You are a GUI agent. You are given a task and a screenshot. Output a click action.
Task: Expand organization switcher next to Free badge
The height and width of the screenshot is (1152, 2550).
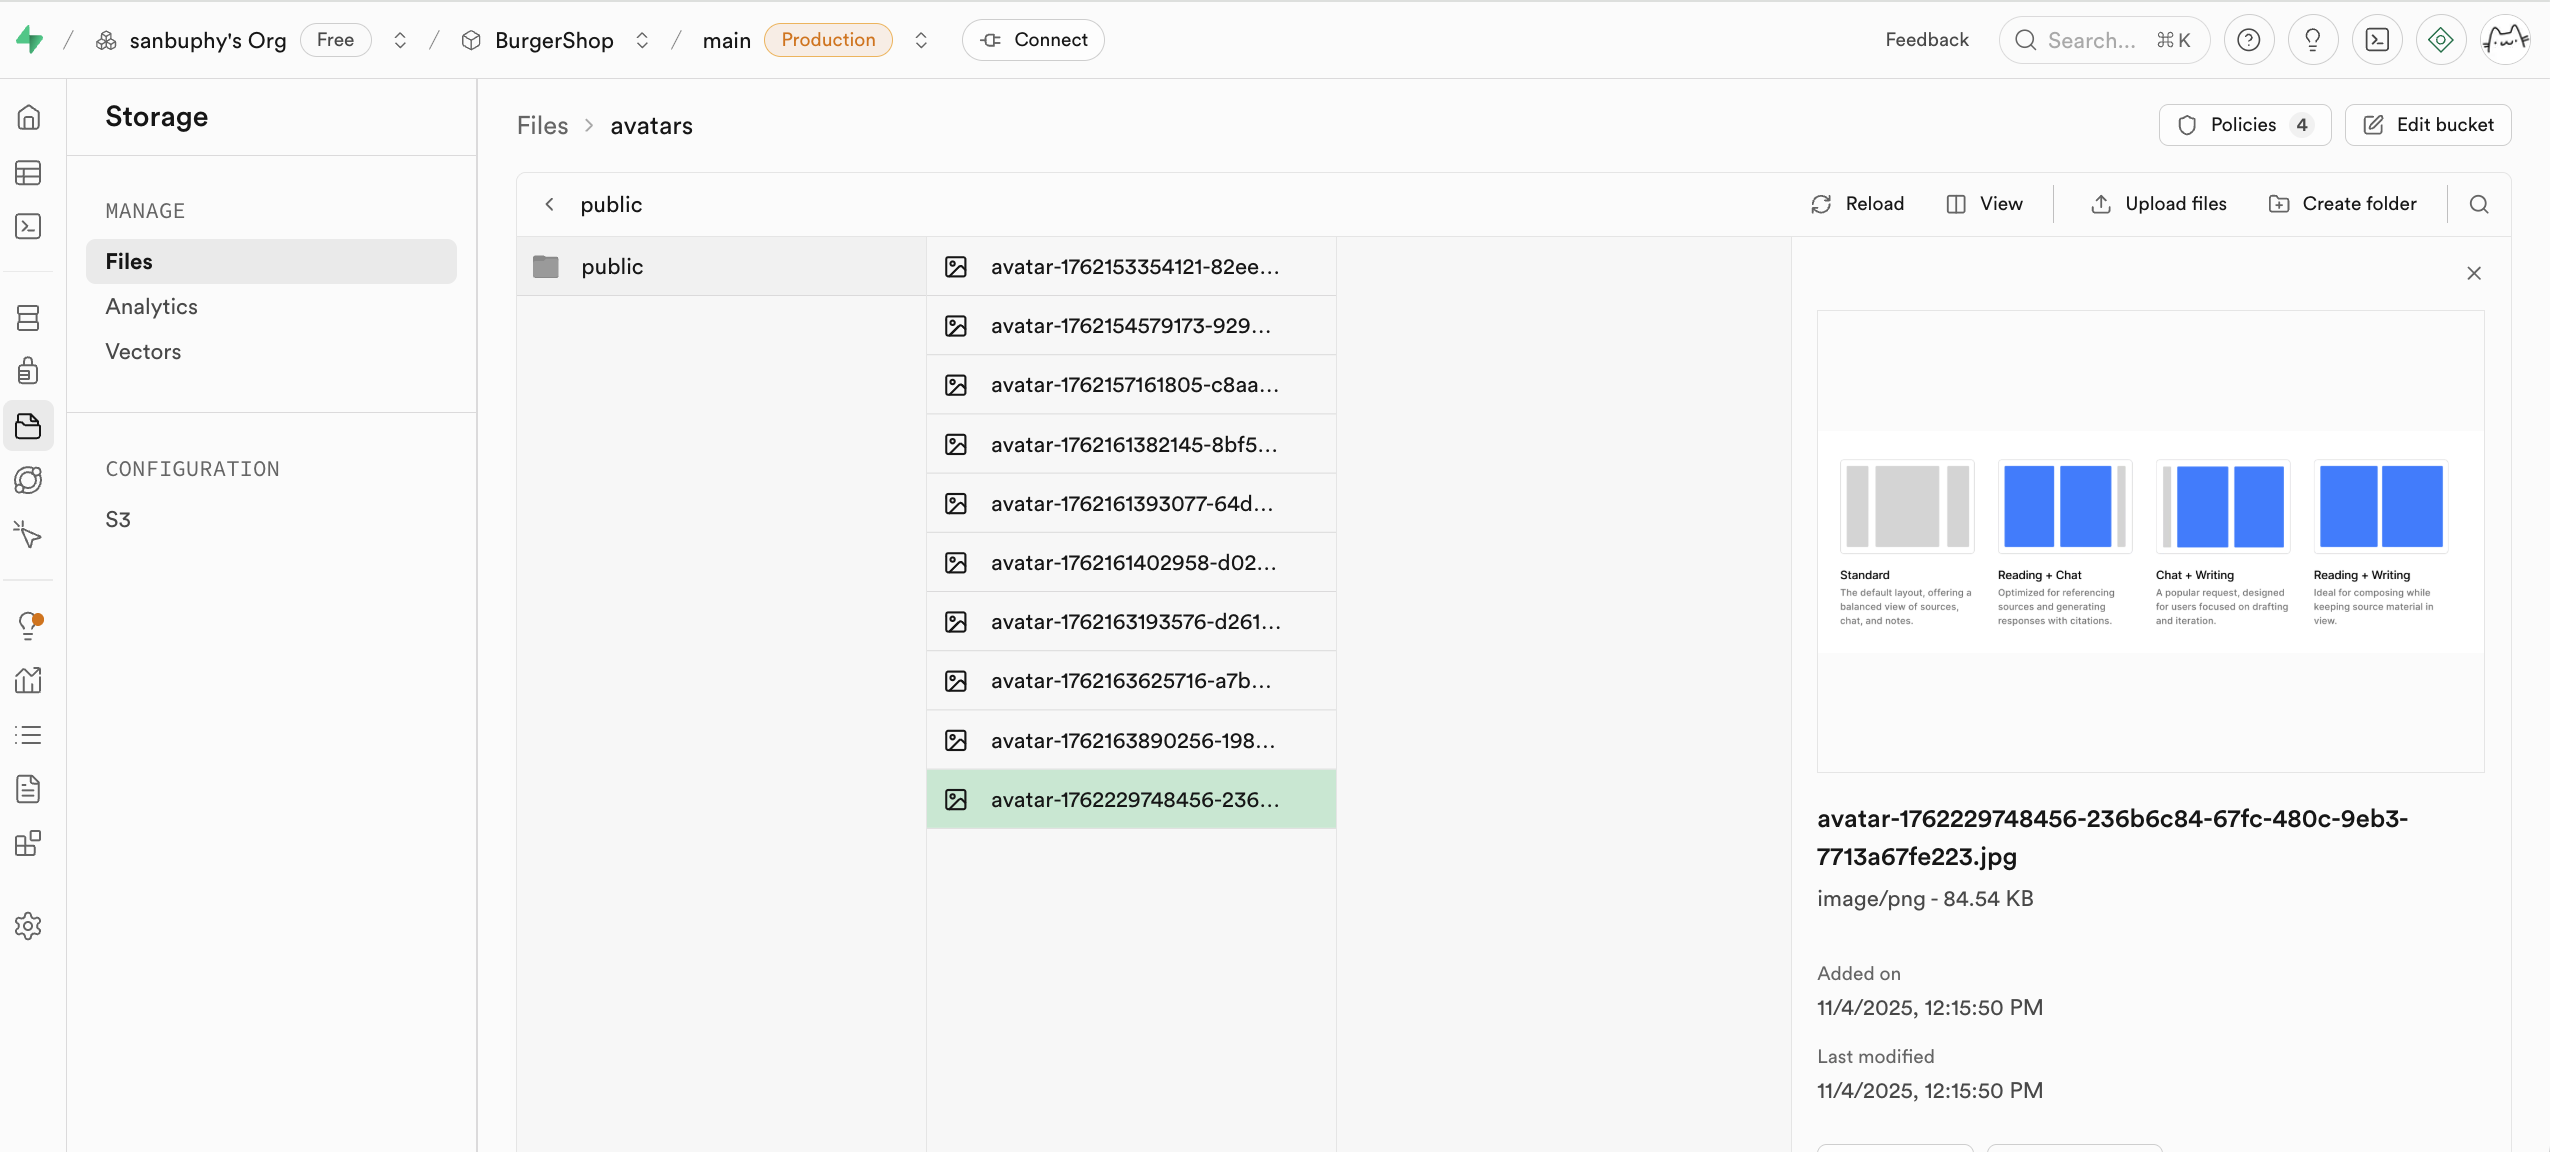[x=400, y=40]
